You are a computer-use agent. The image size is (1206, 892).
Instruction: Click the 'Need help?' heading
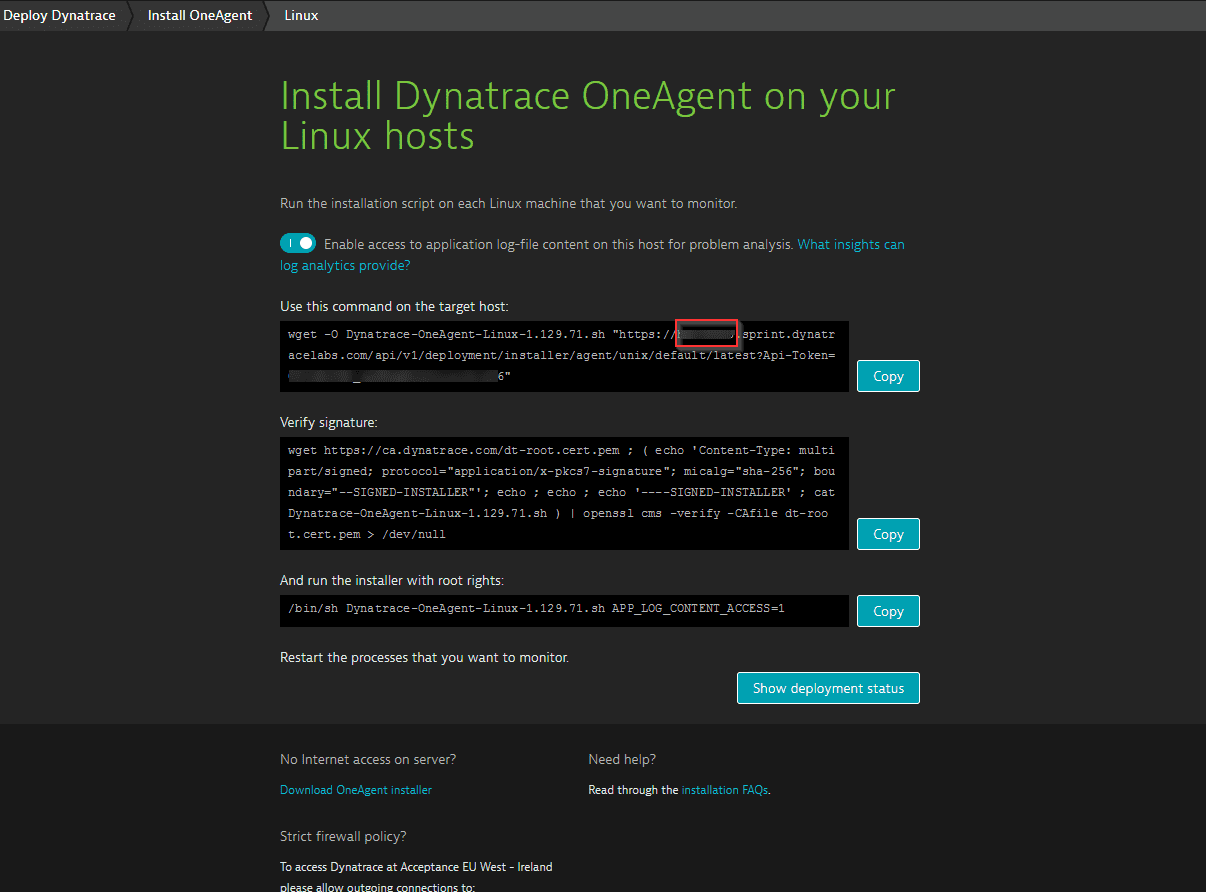[x=622, y=760]
